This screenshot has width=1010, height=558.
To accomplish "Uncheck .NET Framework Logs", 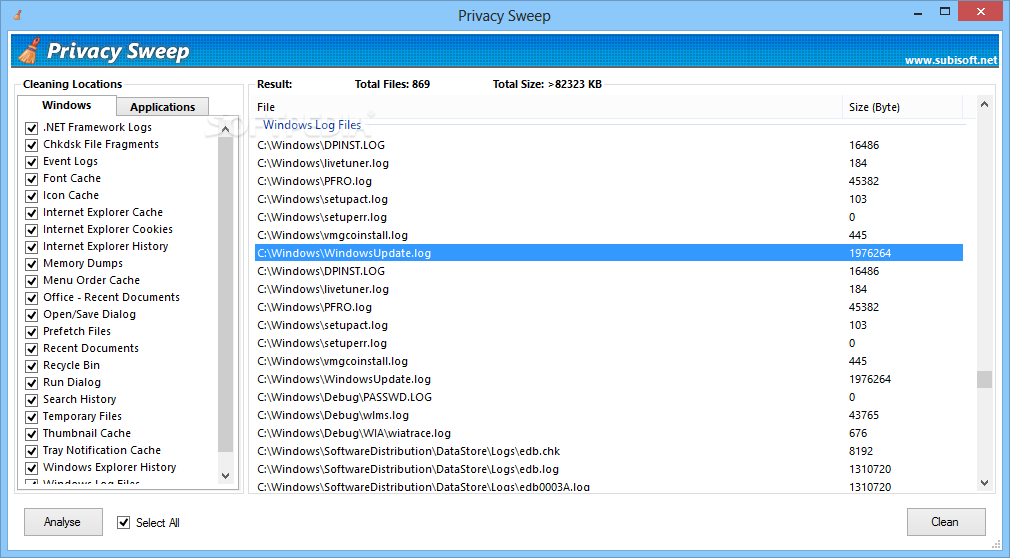I will coord(32,128).
